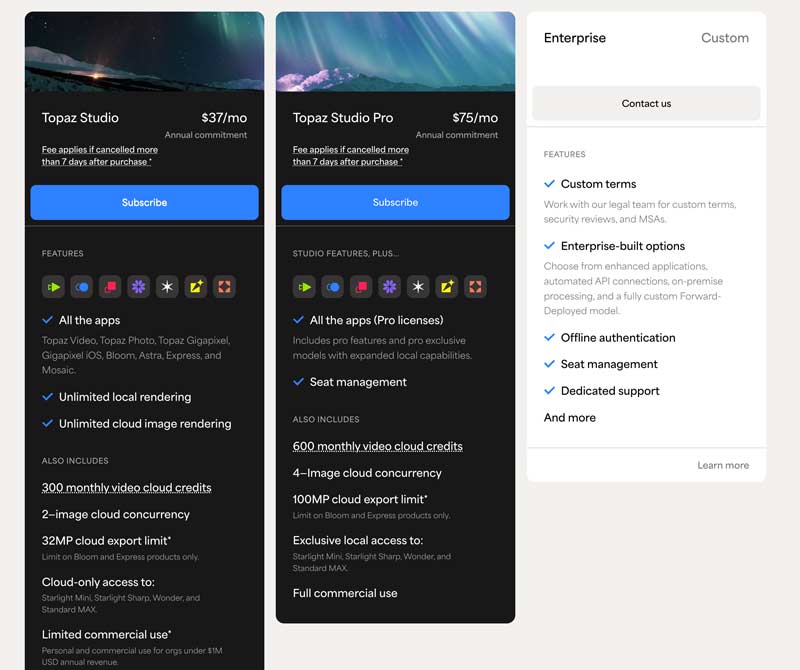The image size is (800, 670).
Task: Open the 300 monthly video cloud credits link
Action: [127, 488]
